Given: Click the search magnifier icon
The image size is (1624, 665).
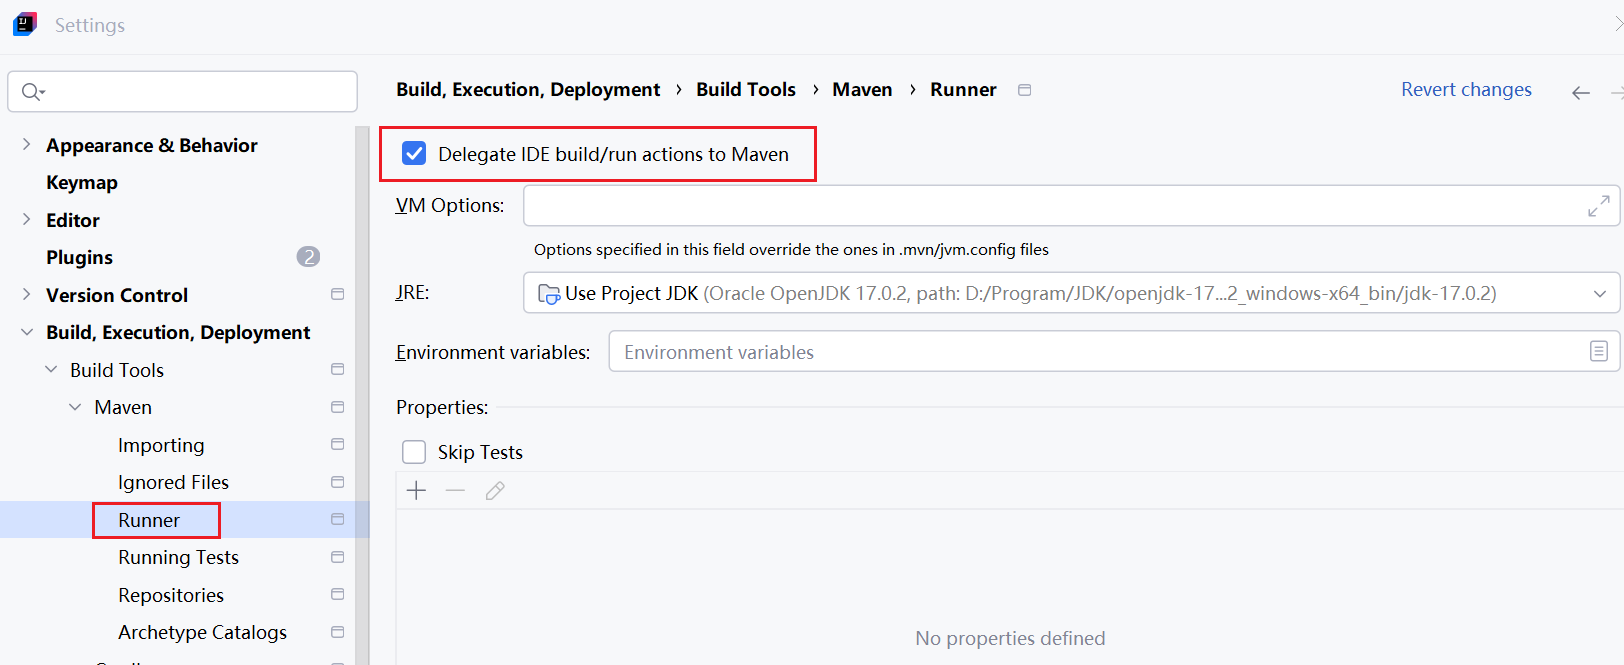Looking at the screenshot, I should point(32,92).
